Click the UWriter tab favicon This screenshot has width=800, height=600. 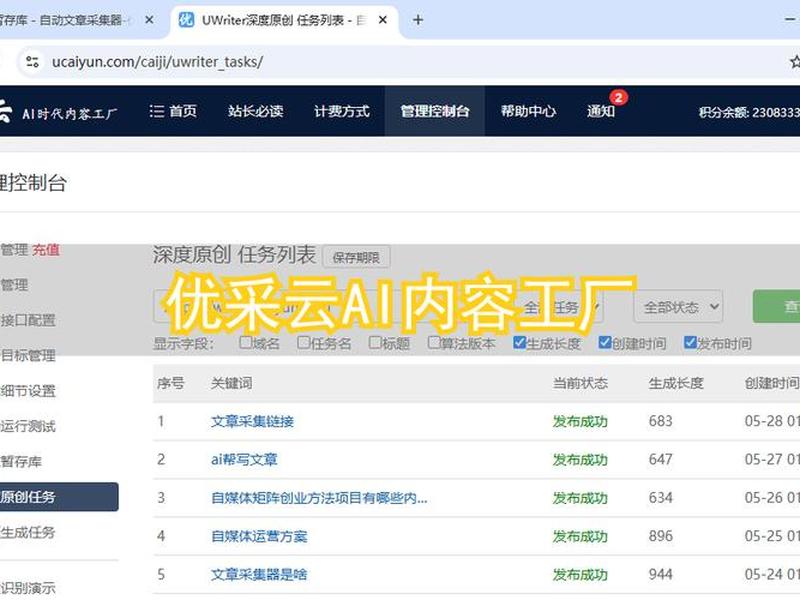pos(186,20)
